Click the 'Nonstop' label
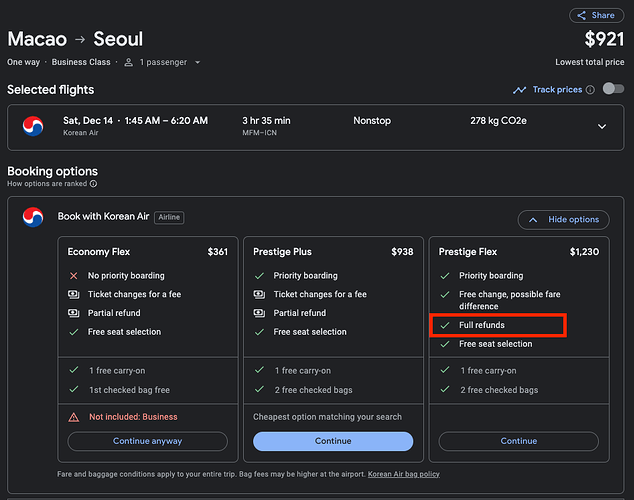This screenshot has height=500, width=634. (372, 121)
